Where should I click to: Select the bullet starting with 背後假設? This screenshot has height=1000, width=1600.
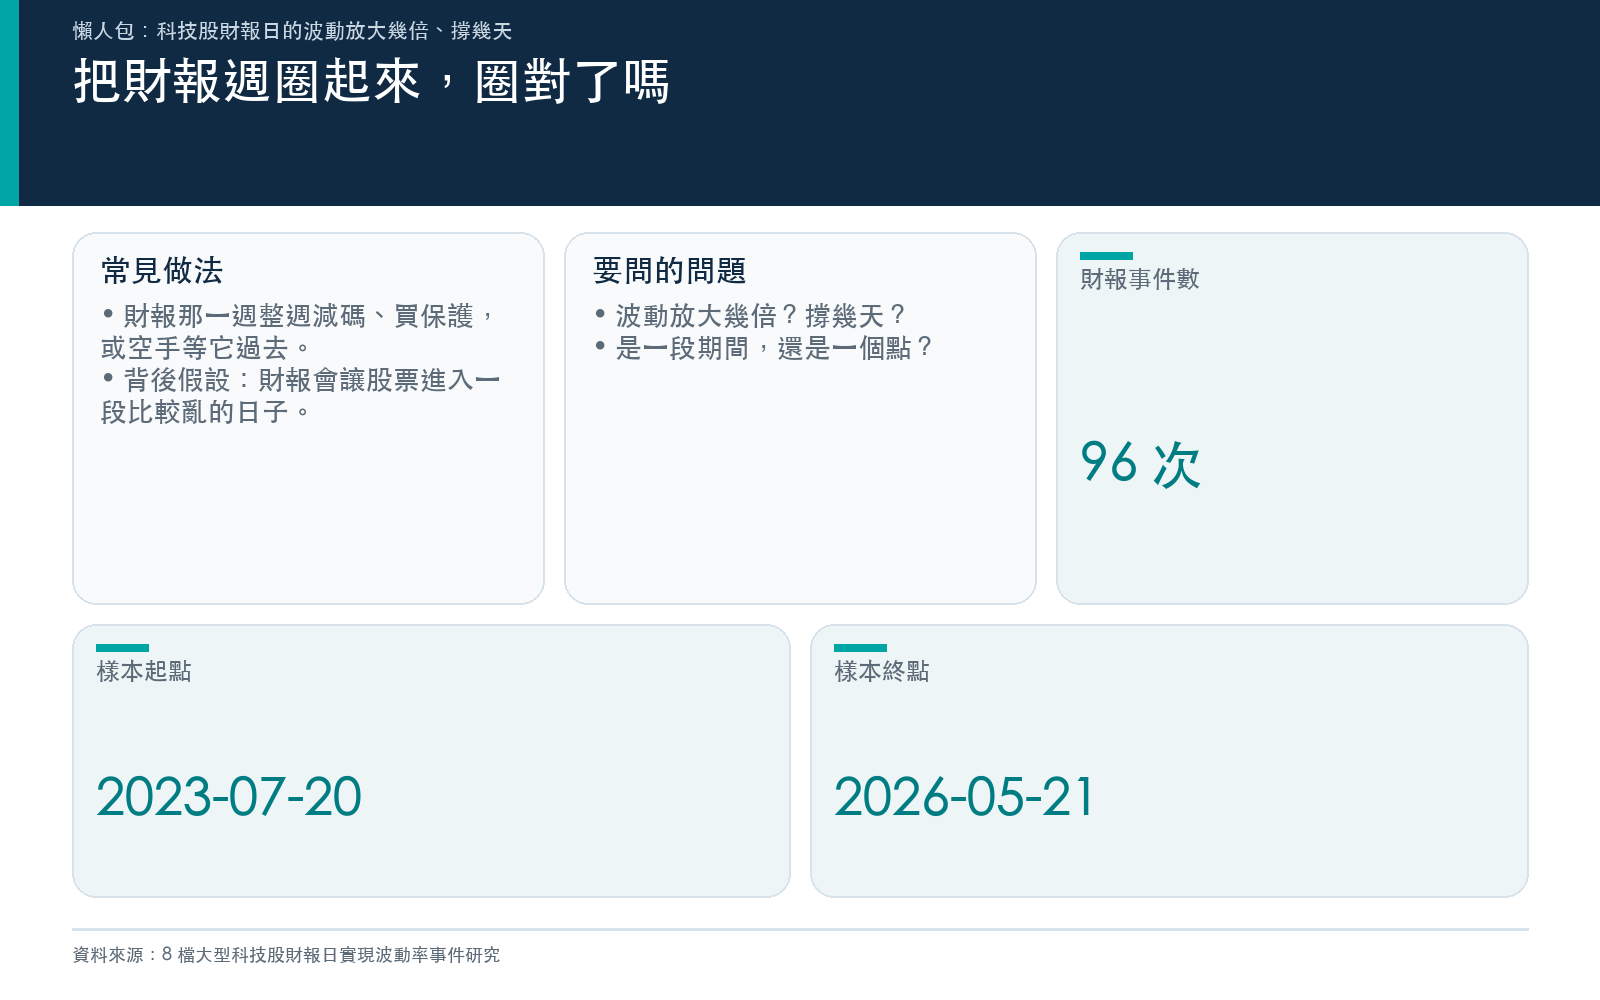[x=300, y=395]
